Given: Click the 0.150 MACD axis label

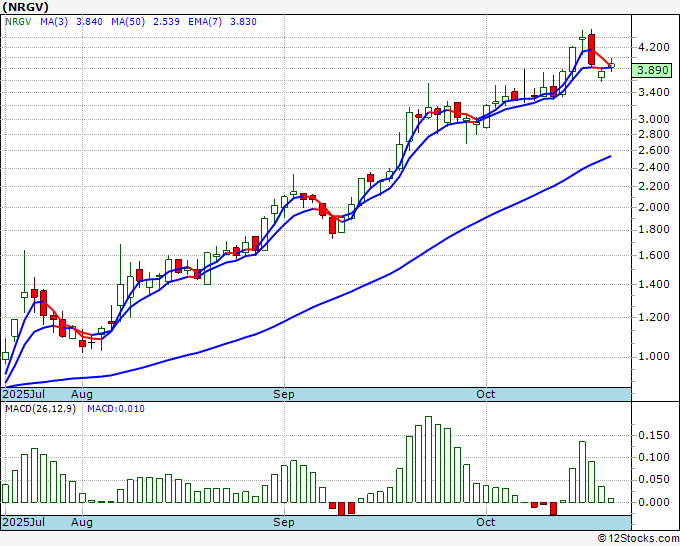Looking at the screenshot, I should pos(654,435).
